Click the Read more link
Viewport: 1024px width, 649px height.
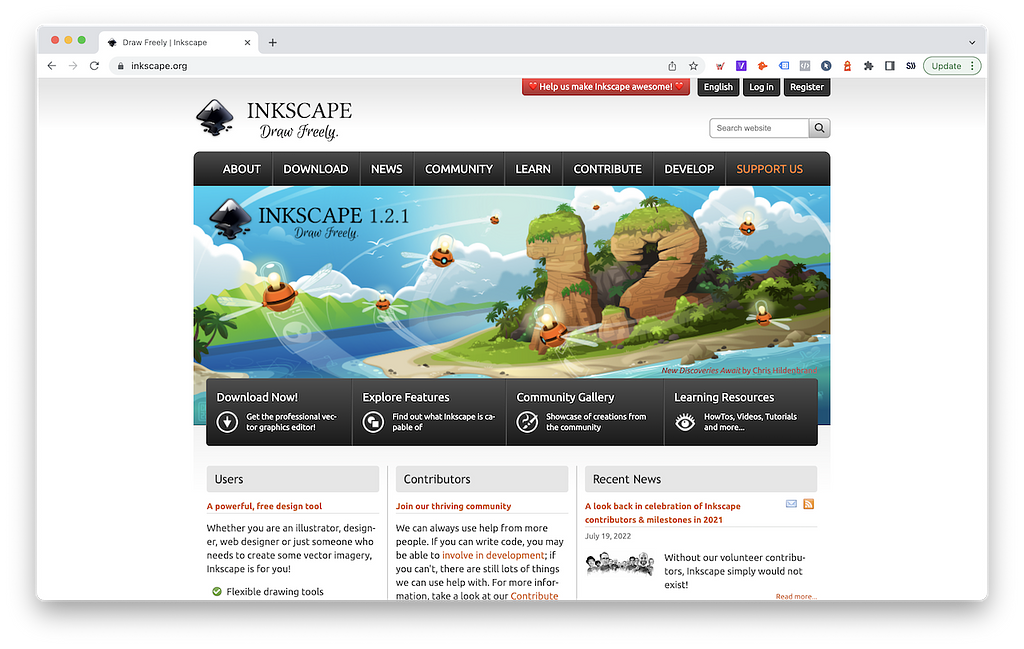(x=795, y=596)
